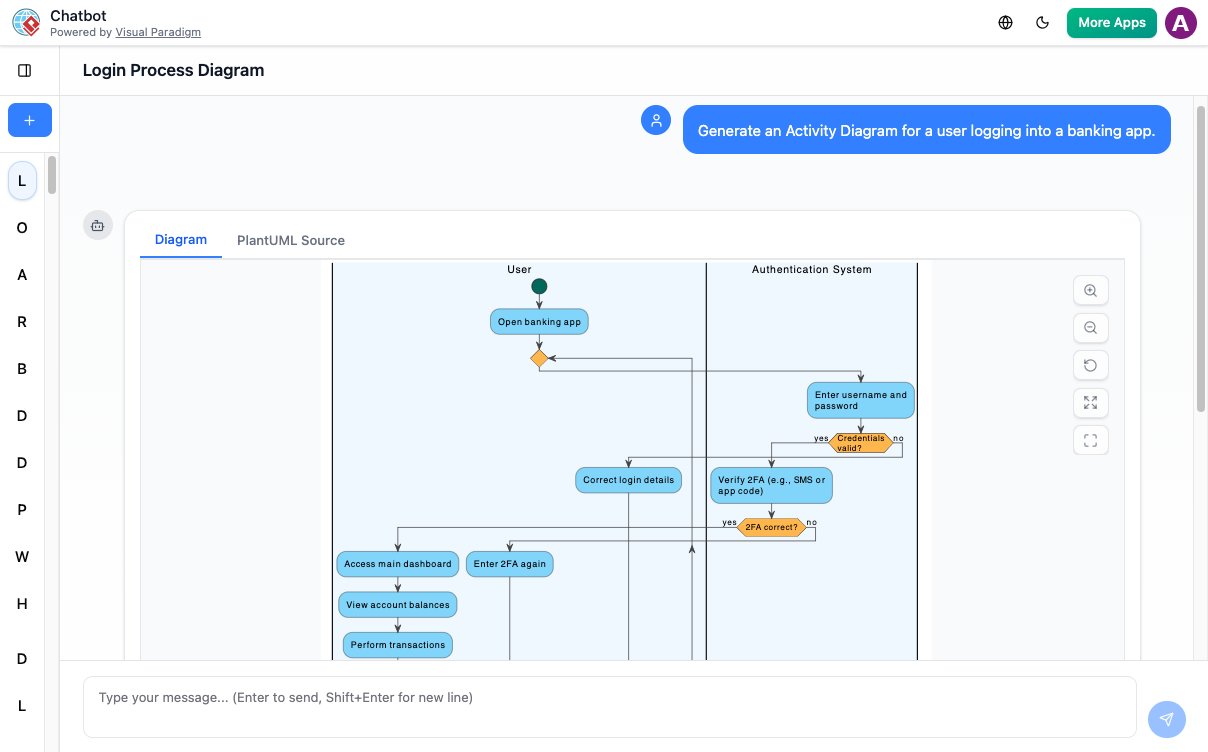Toggle dark mode with the moon icon
1208x752 pixels.
(x=1042, y=22)
